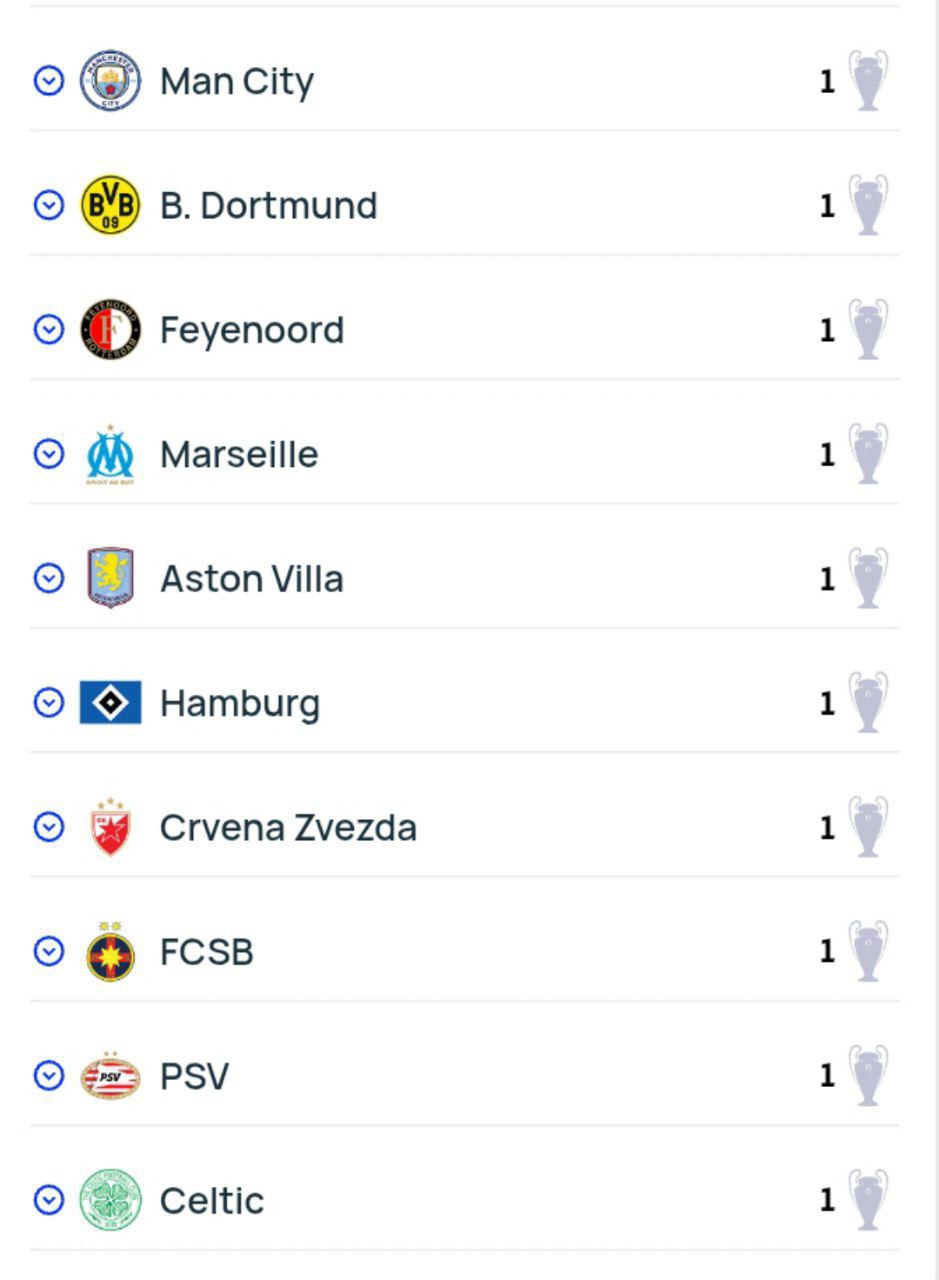Viewport: 939px width, 1280px height.
Task: Click the trophy icon beside PSV
Action: (x=867, y=1076)
